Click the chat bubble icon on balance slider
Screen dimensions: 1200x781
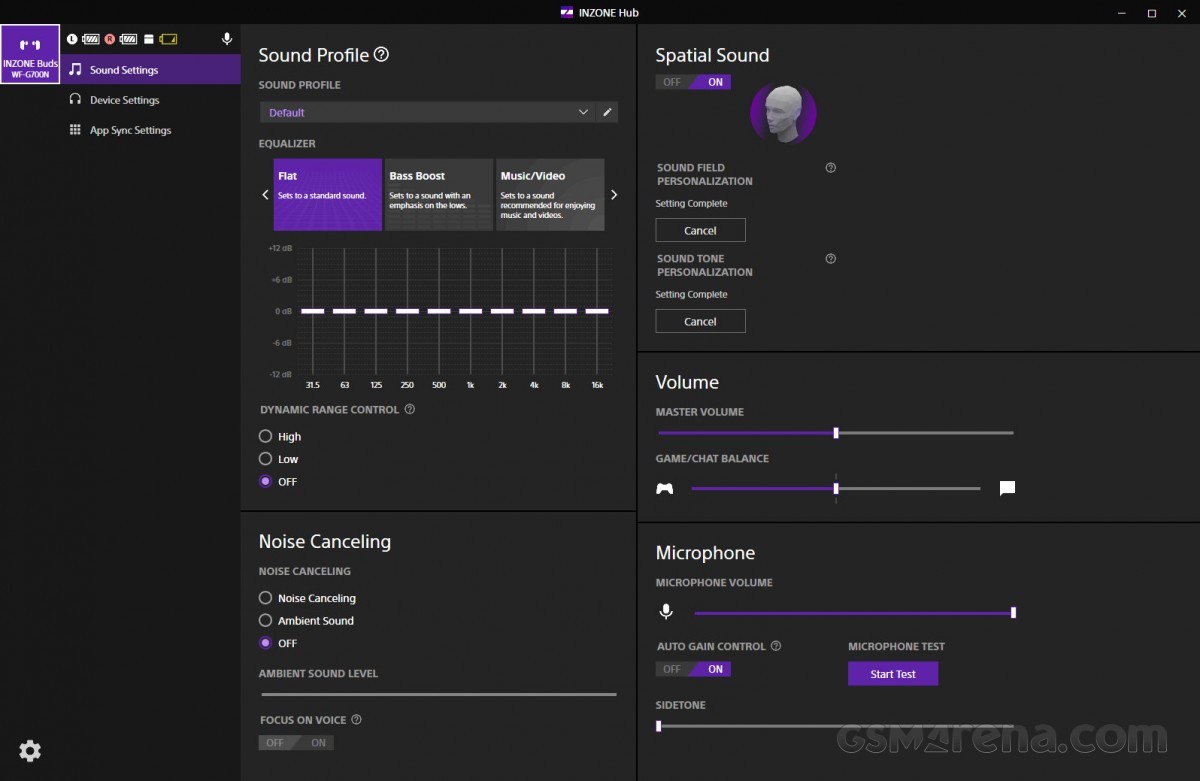1007,488
